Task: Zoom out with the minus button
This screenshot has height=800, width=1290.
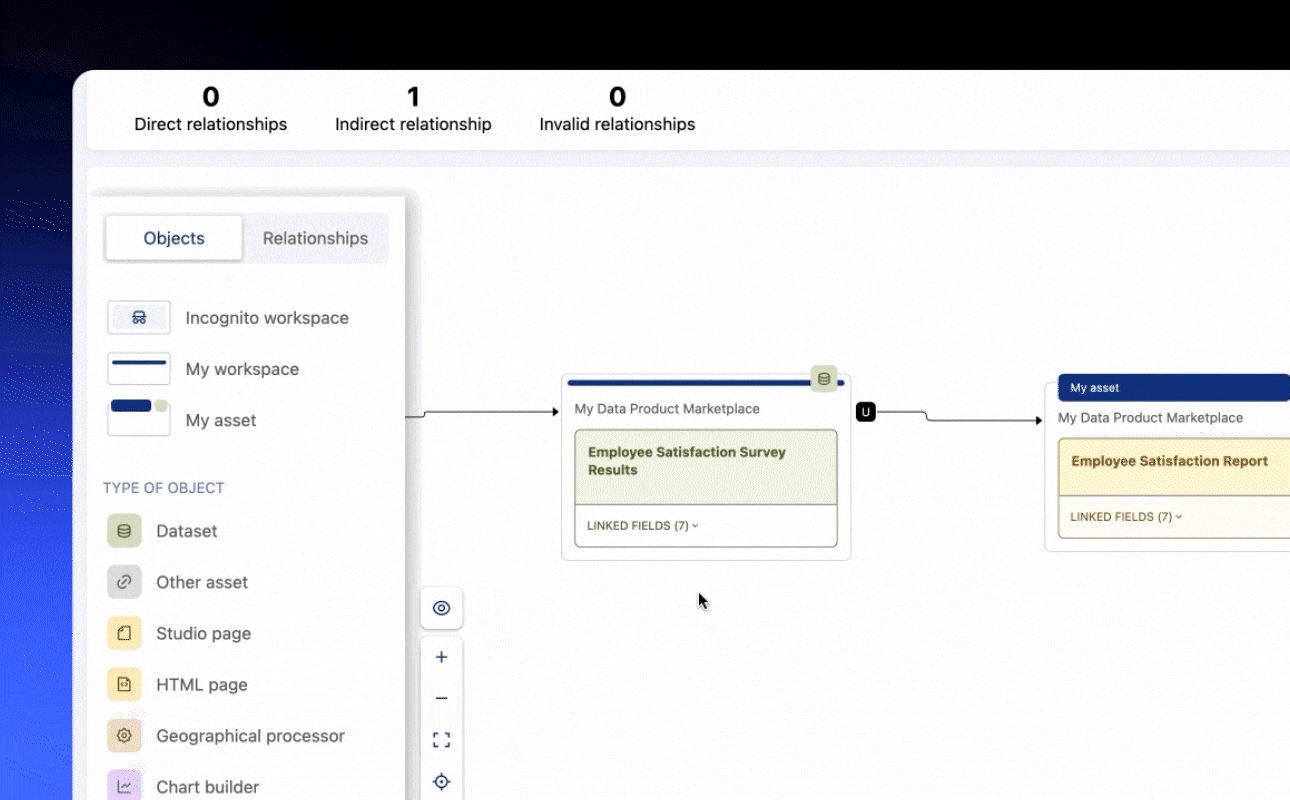Action: point(441,698)
